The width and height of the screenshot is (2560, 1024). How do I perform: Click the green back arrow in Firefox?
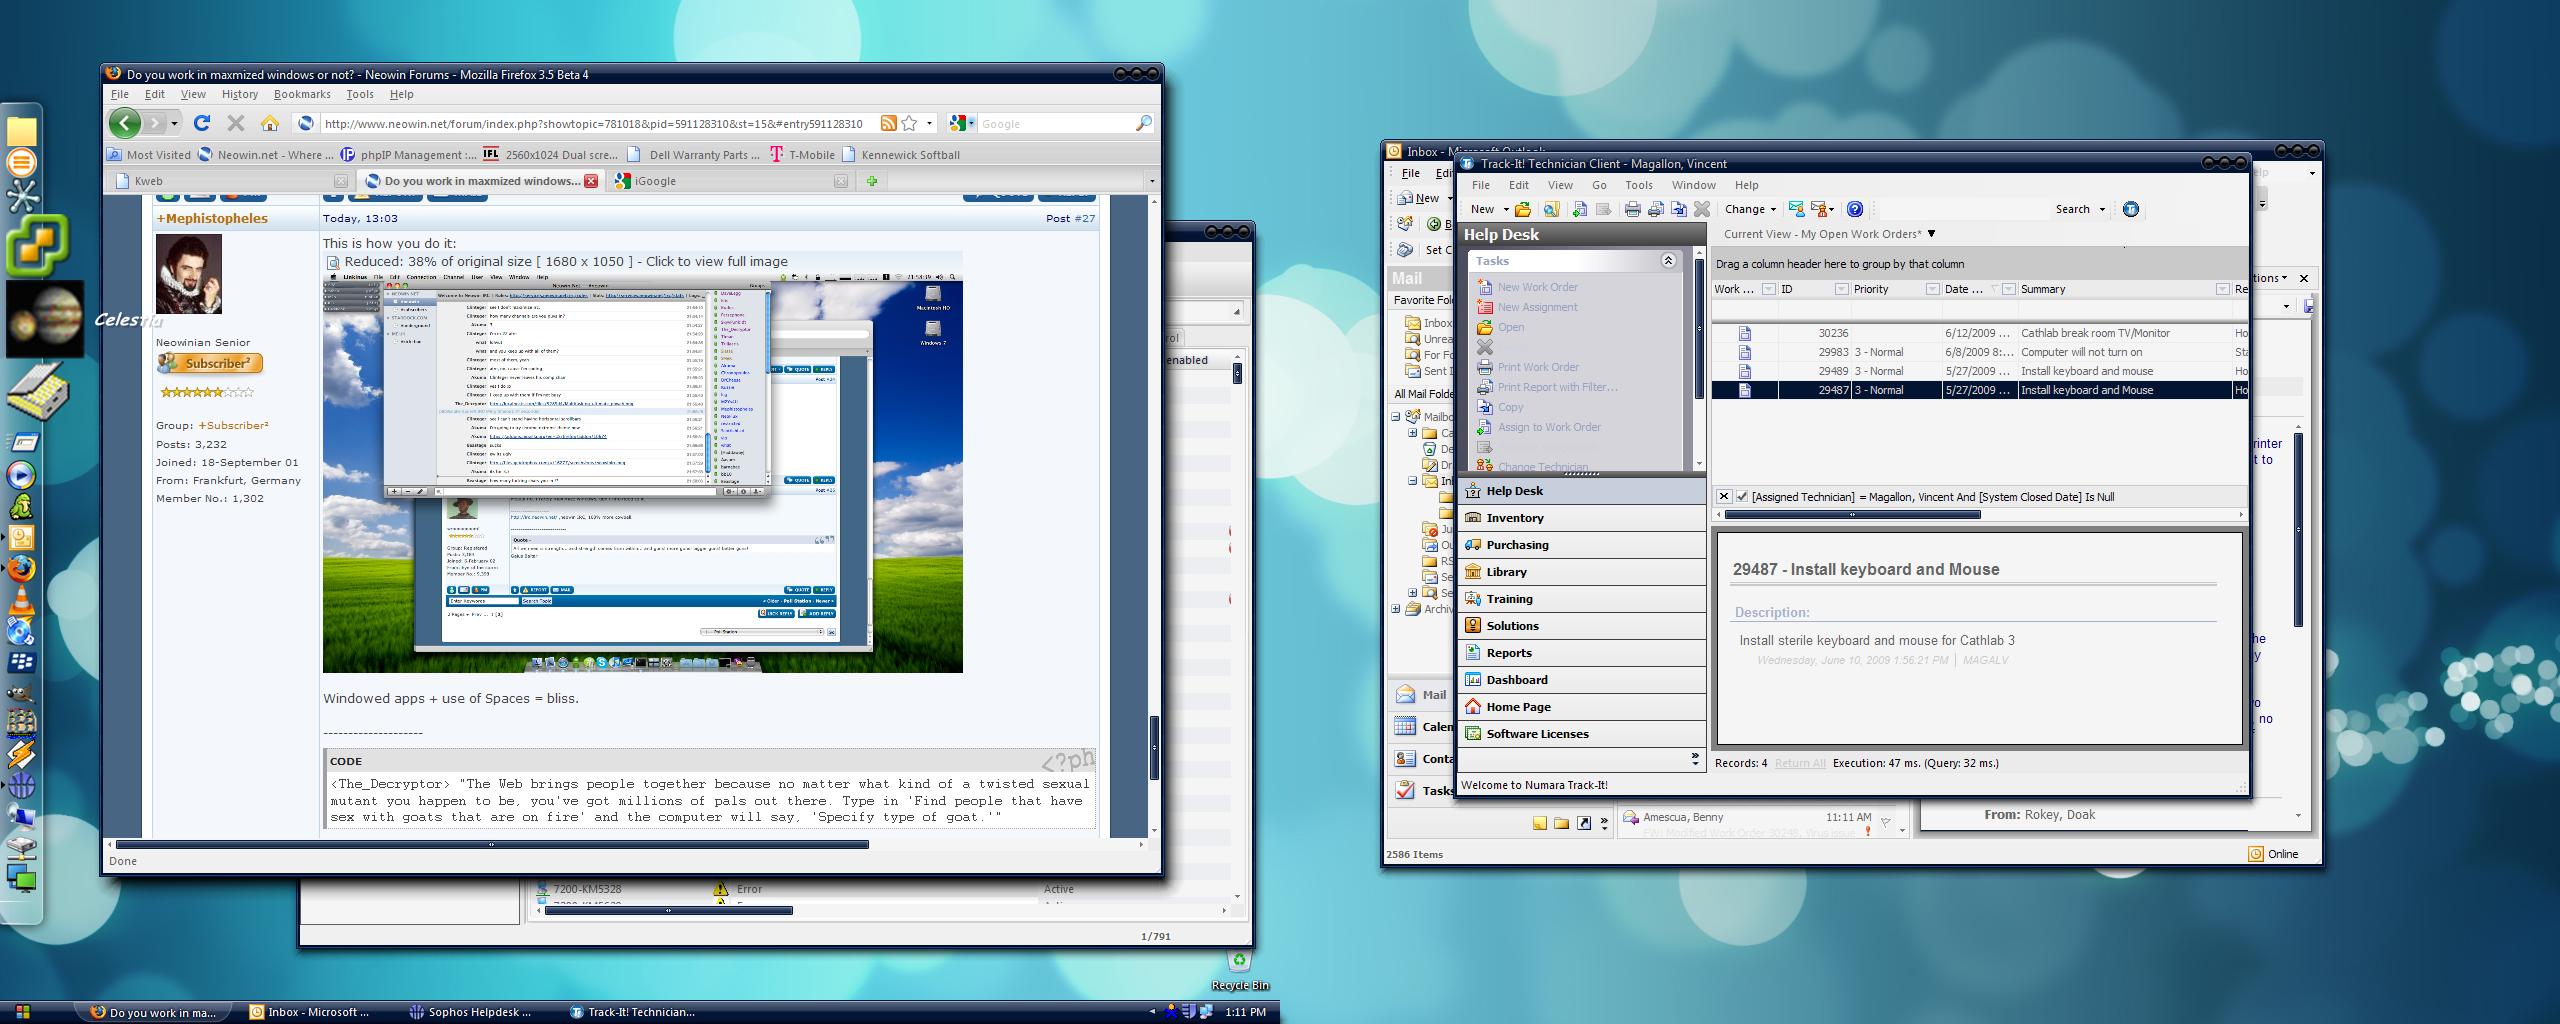click(125, 123)
